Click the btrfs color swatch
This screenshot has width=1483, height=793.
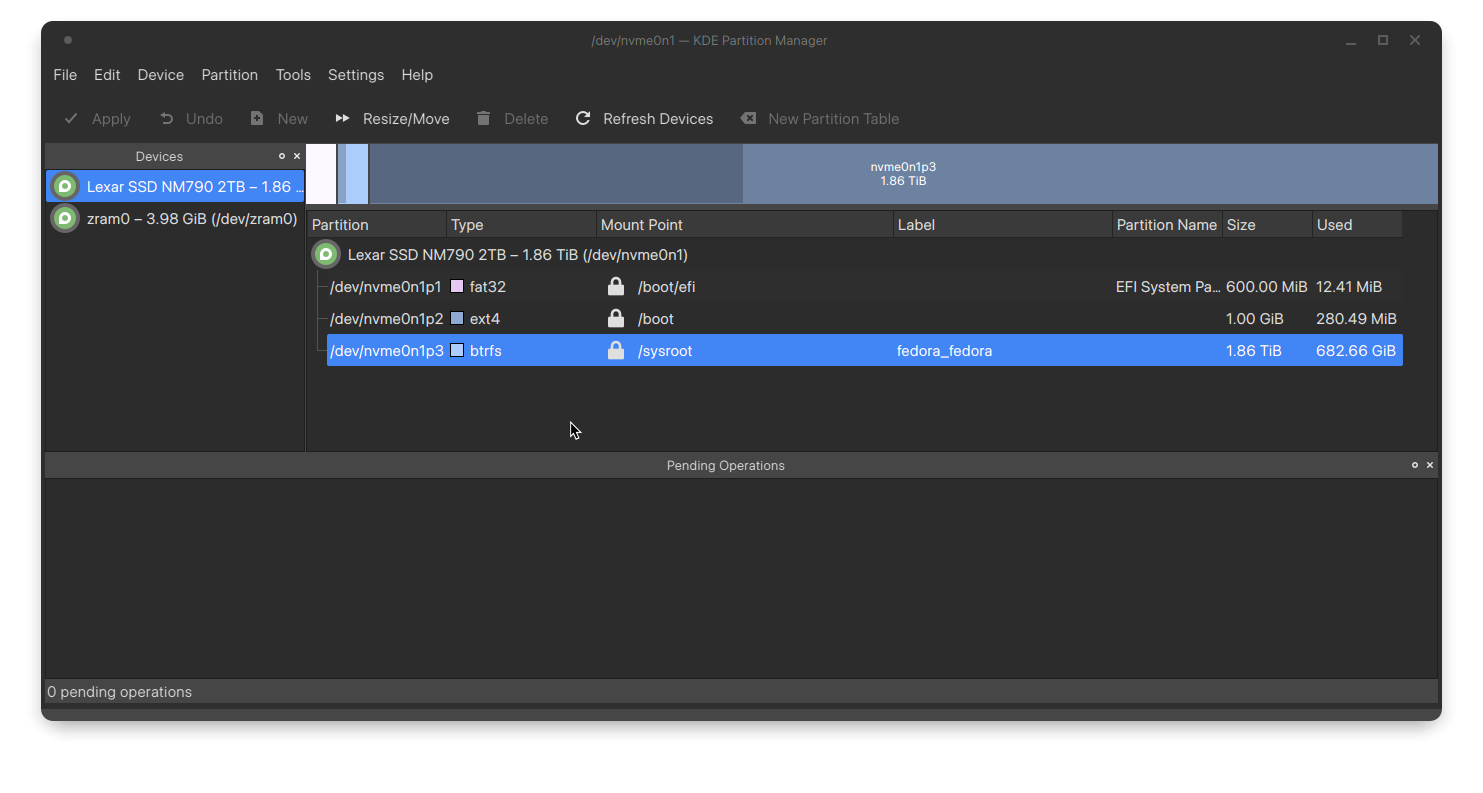coord(457,351)
